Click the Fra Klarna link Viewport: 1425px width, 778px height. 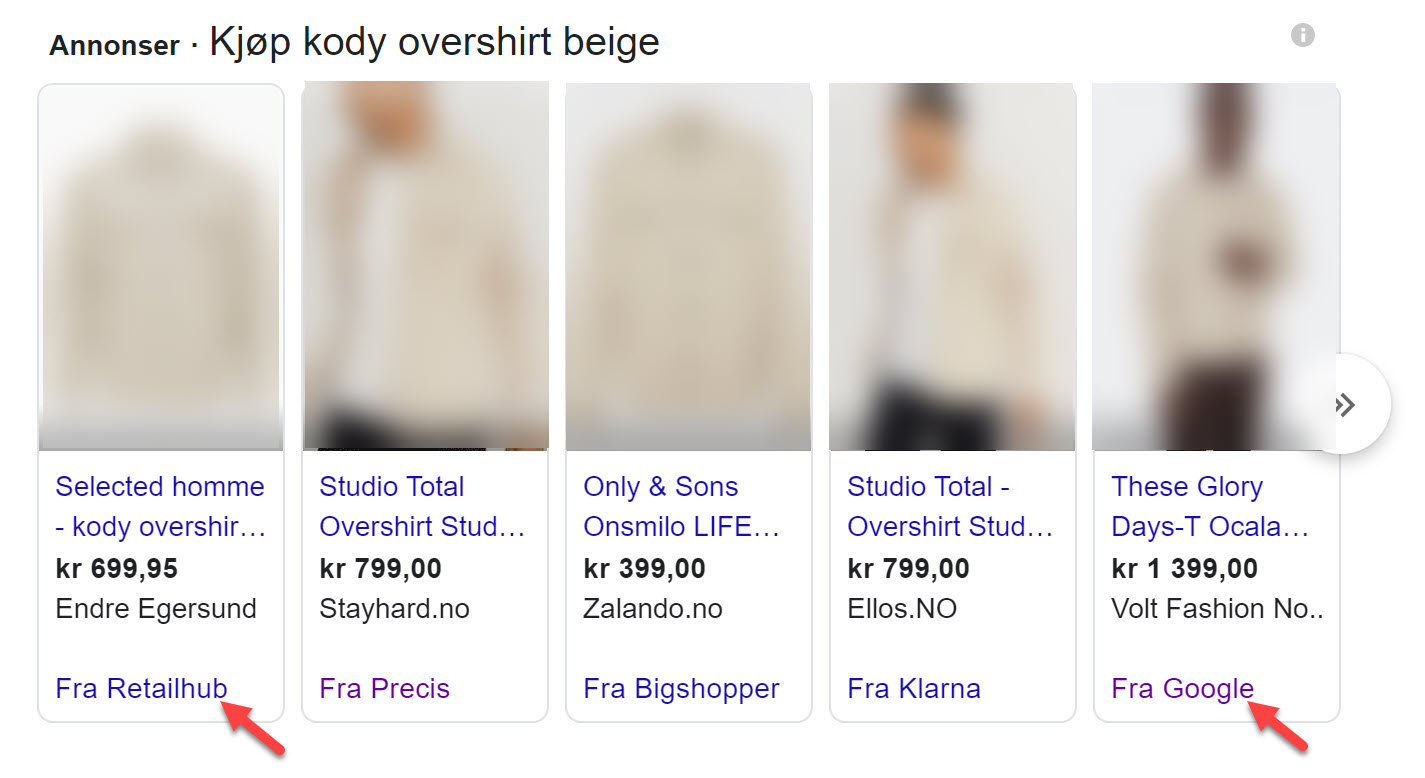click(x=913, y=688)
